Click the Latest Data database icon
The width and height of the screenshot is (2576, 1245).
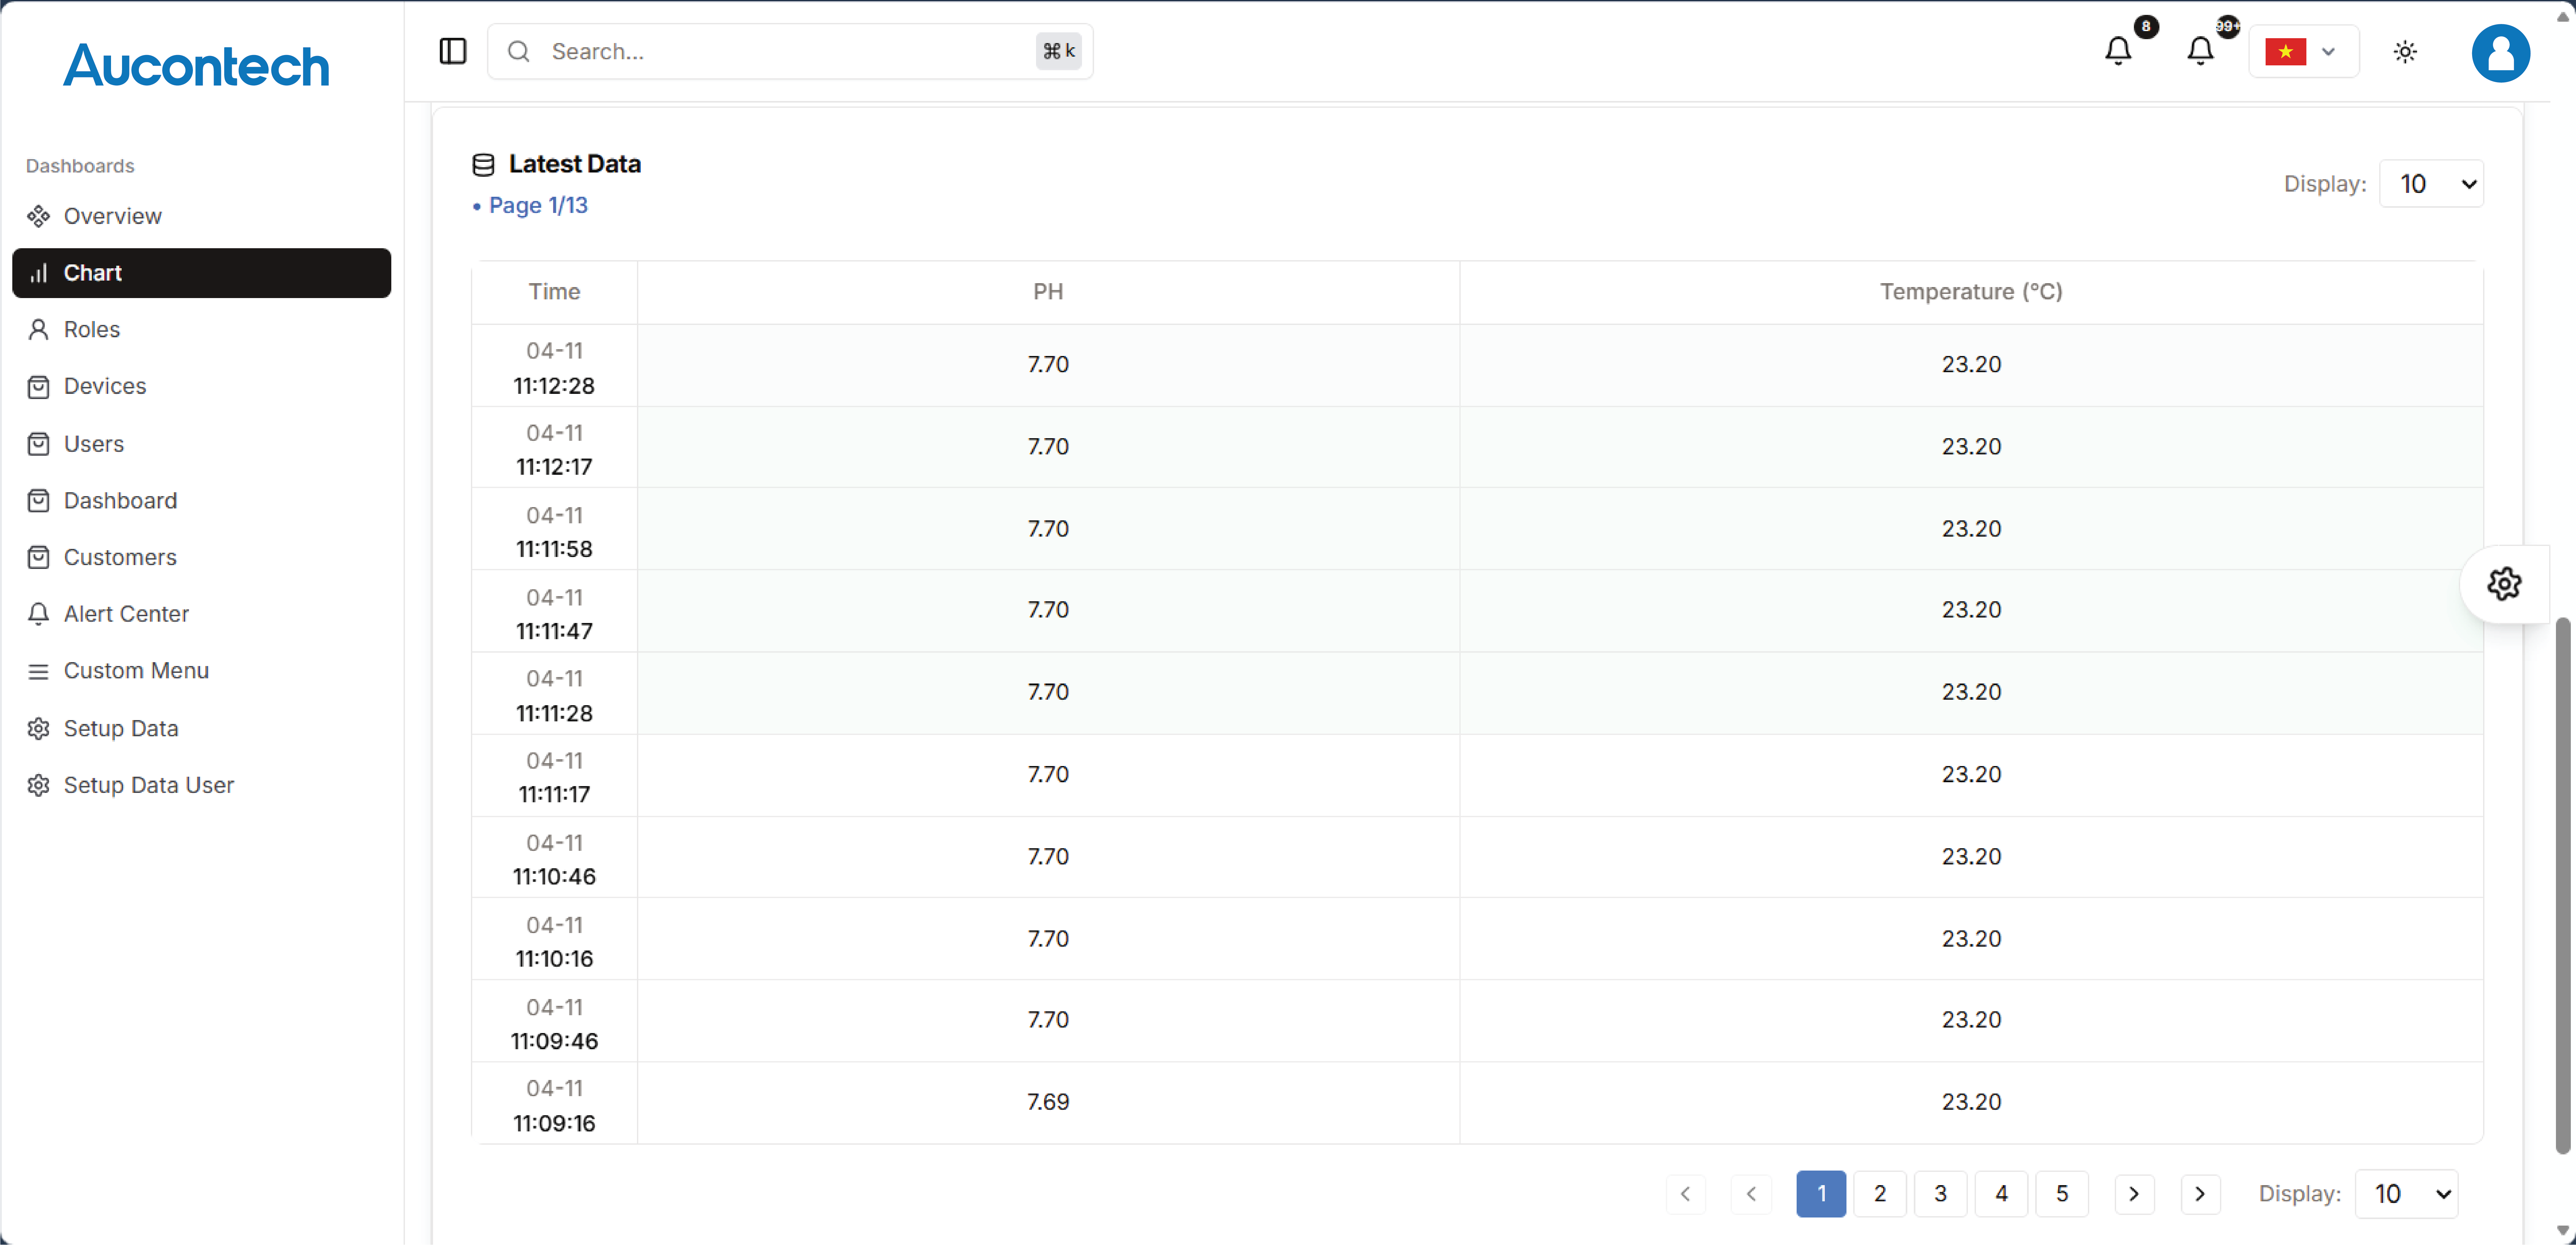(x=483, y=165)
